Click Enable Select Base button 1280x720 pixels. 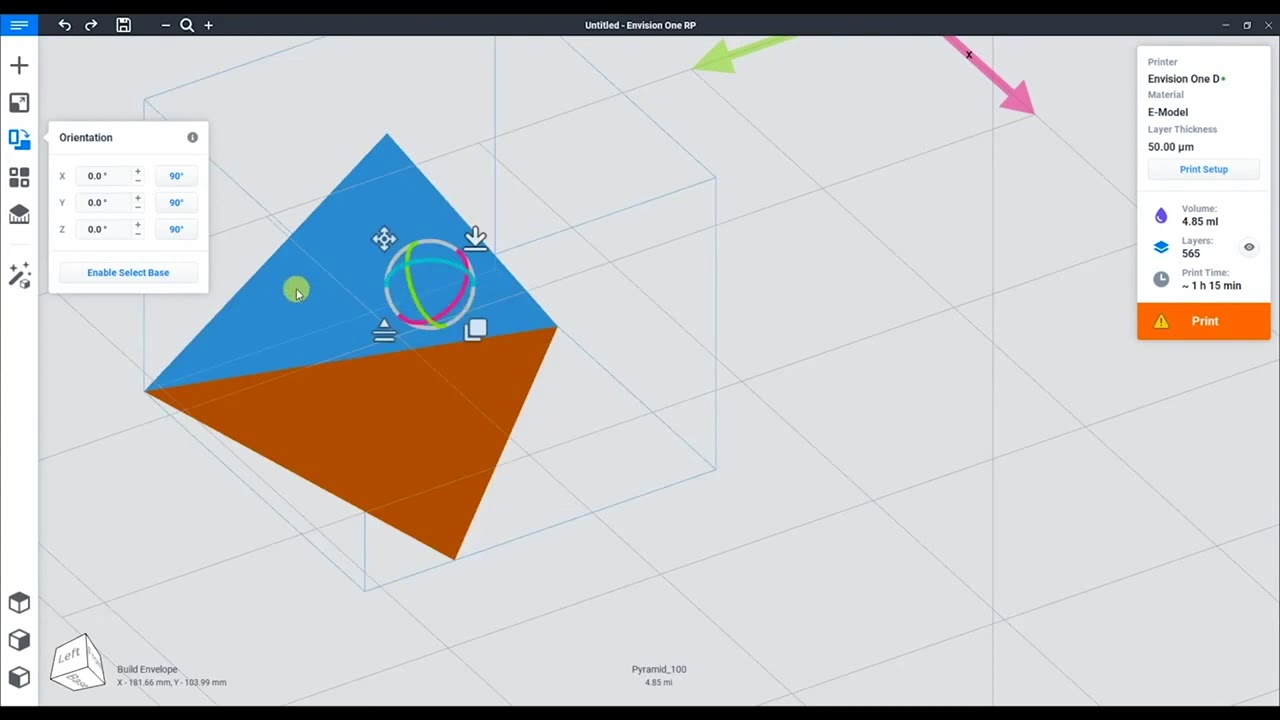[x=128, y=272]
